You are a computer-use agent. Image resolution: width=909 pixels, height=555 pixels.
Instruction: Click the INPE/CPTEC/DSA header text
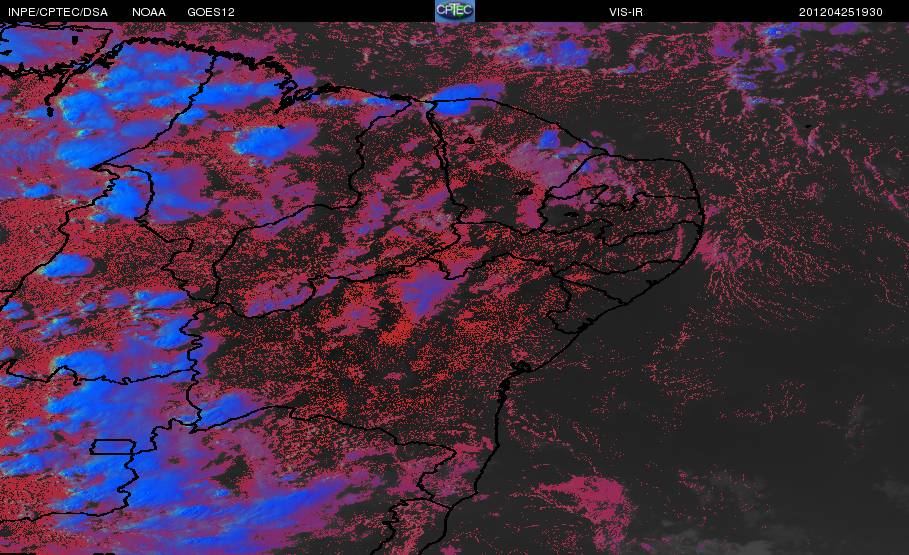(58, 12)
